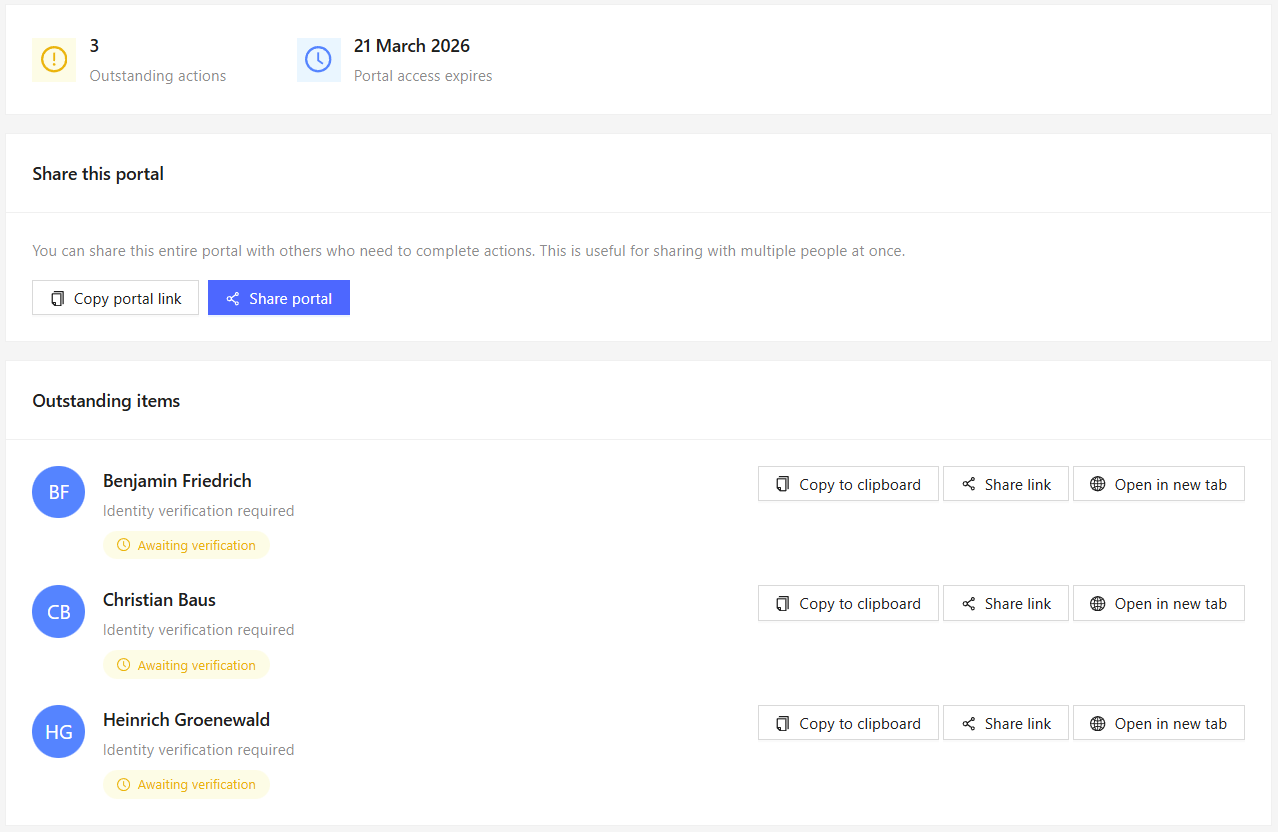
Task: Click Benjamin Friedrich's 'Awaiting verification' badge
Action: [x=186, y=545]
